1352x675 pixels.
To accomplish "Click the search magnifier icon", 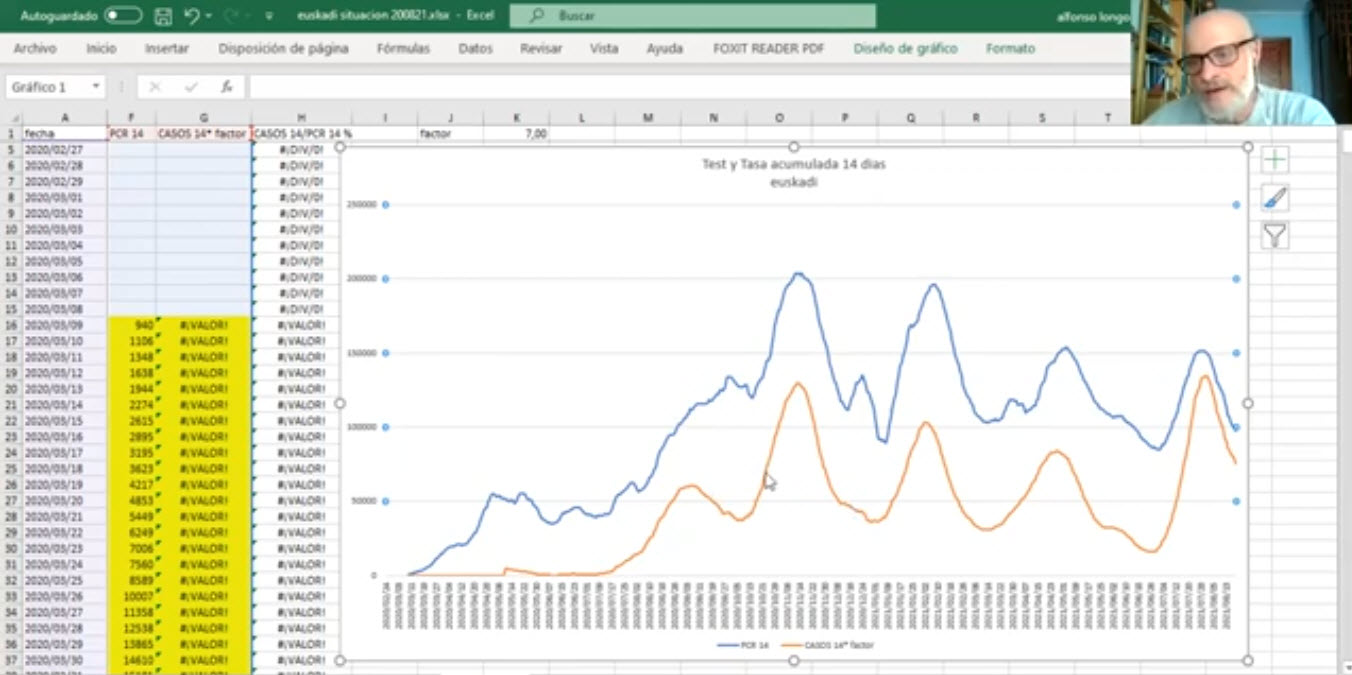I will (x=537, y=16).
